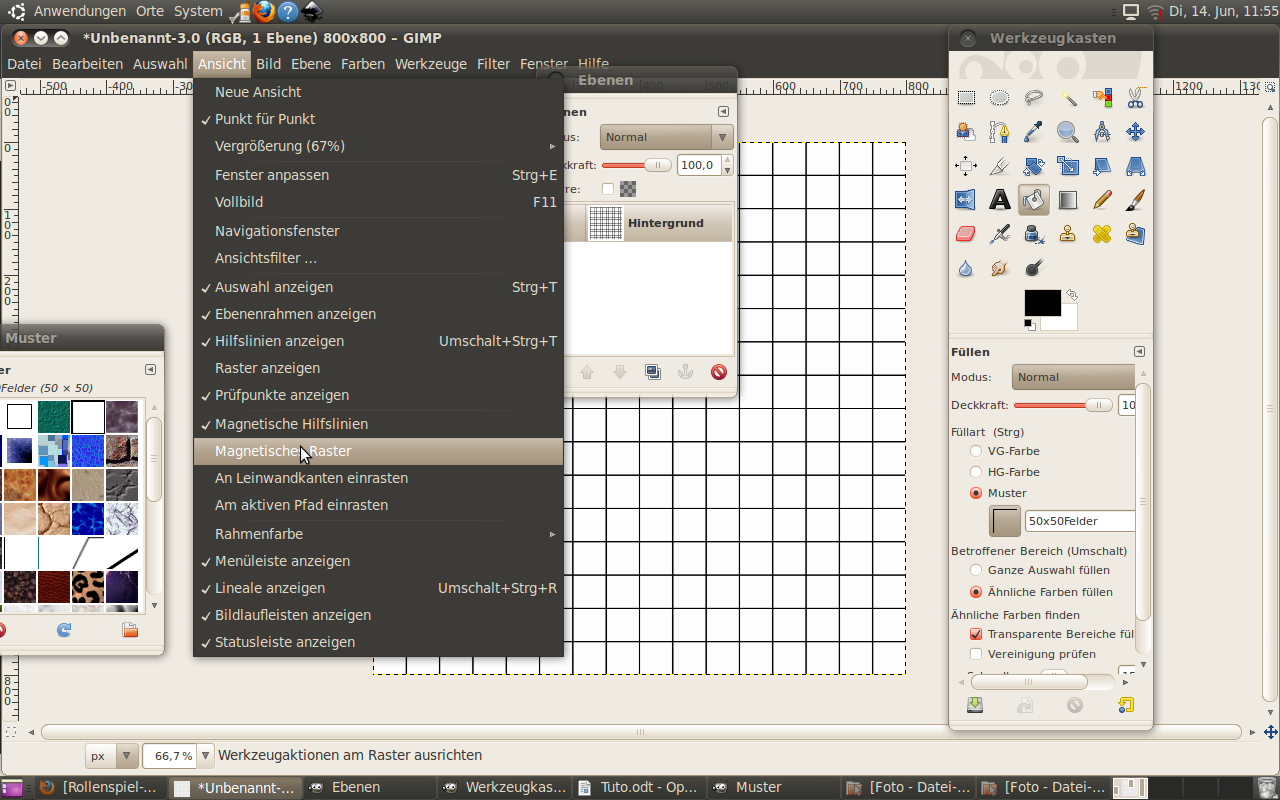
Task: Open the Werkzeuge menu
Action: click(431, 64)
